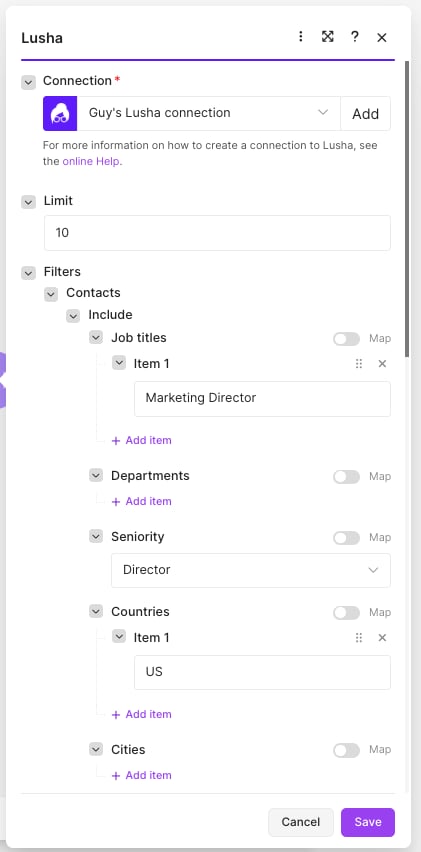This screenshot has height=852, width=421.
Task: Open the online Help link
Action: tap(91, 161)
